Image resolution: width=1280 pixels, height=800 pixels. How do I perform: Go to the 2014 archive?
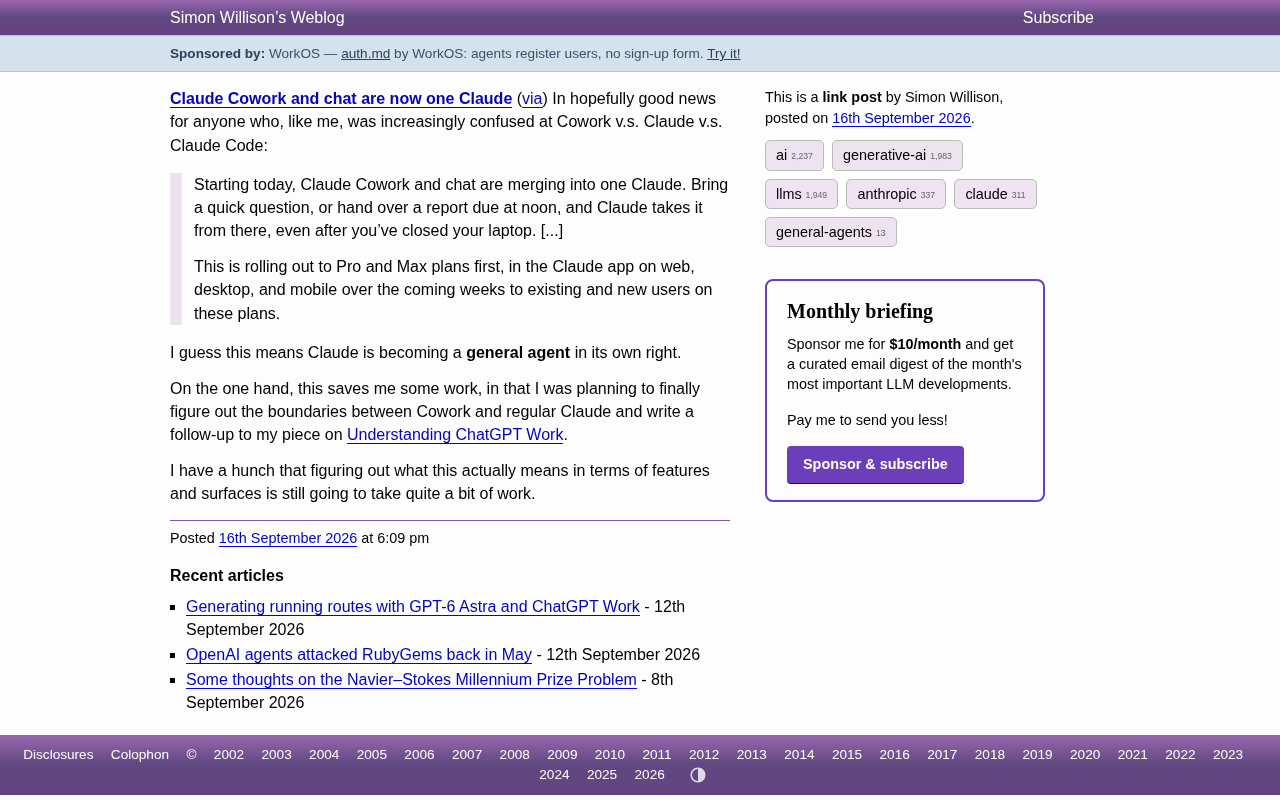799,755
